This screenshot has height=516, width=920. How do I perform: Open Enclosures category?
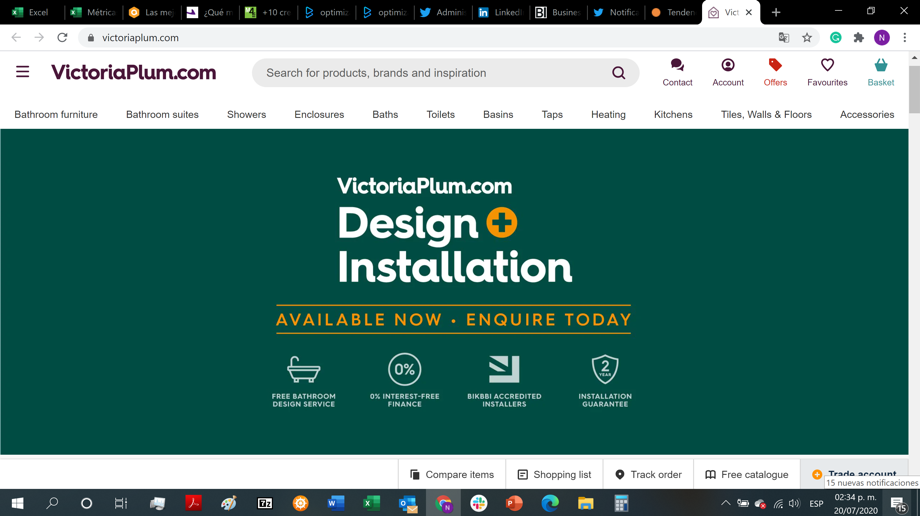(319, 114)
